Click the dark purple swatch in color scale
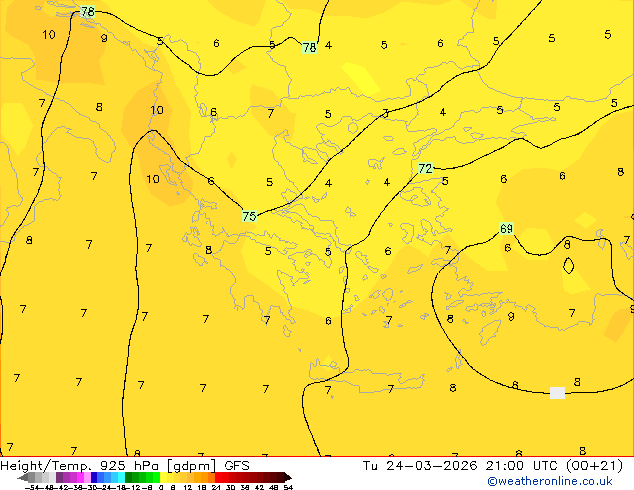634x490 pixels. [x=59, y=477]
